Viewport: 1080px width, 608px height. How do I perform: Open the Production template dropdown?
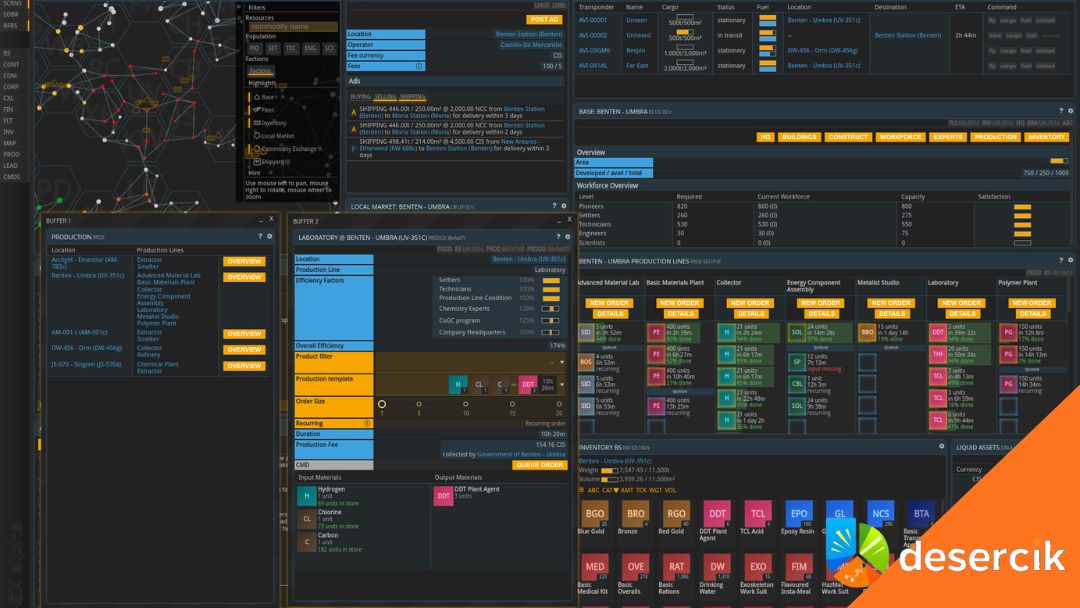[562, 384]
